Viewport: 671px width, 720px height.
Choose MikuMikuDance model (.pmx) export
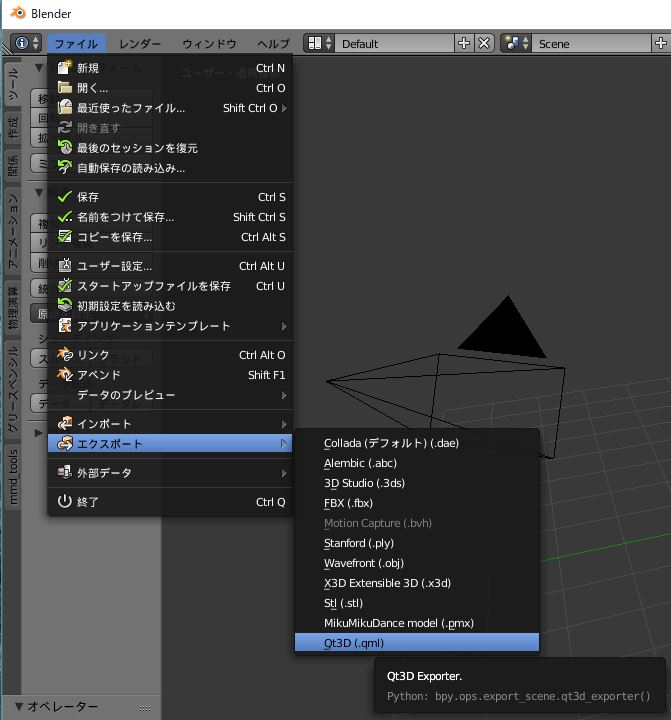(417, 623)
